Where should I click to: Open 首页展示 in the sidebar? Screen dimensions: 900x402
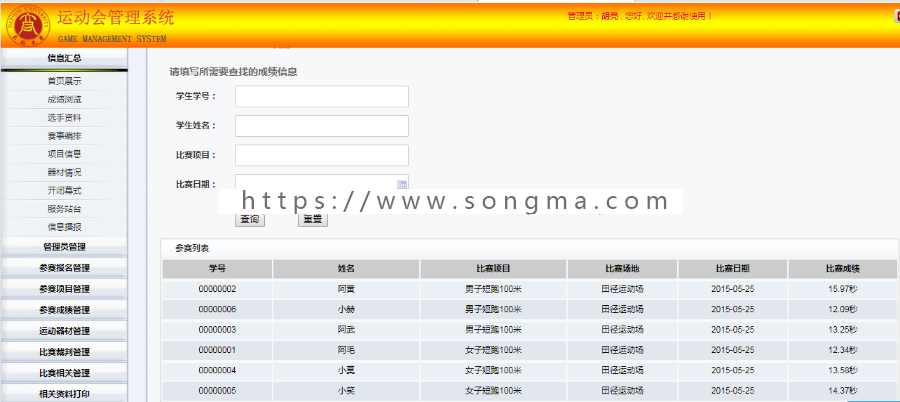point(64,82)
